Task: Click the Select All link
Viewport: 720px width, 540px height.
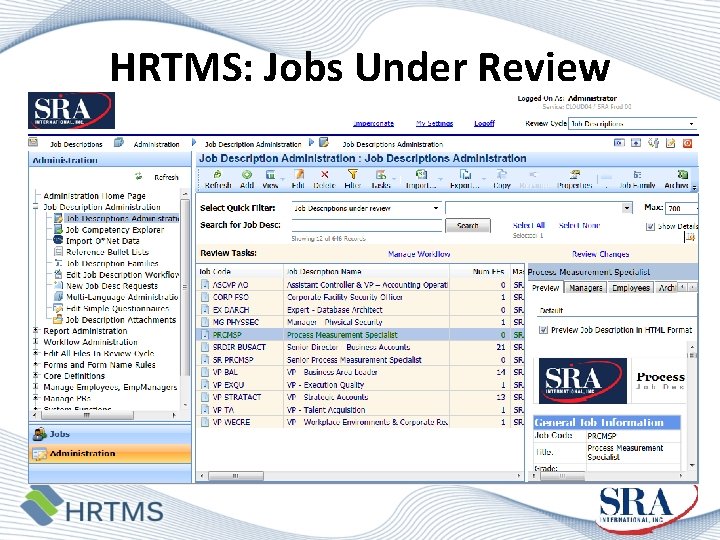Action: pyautogui.click(x=529, y=225)
